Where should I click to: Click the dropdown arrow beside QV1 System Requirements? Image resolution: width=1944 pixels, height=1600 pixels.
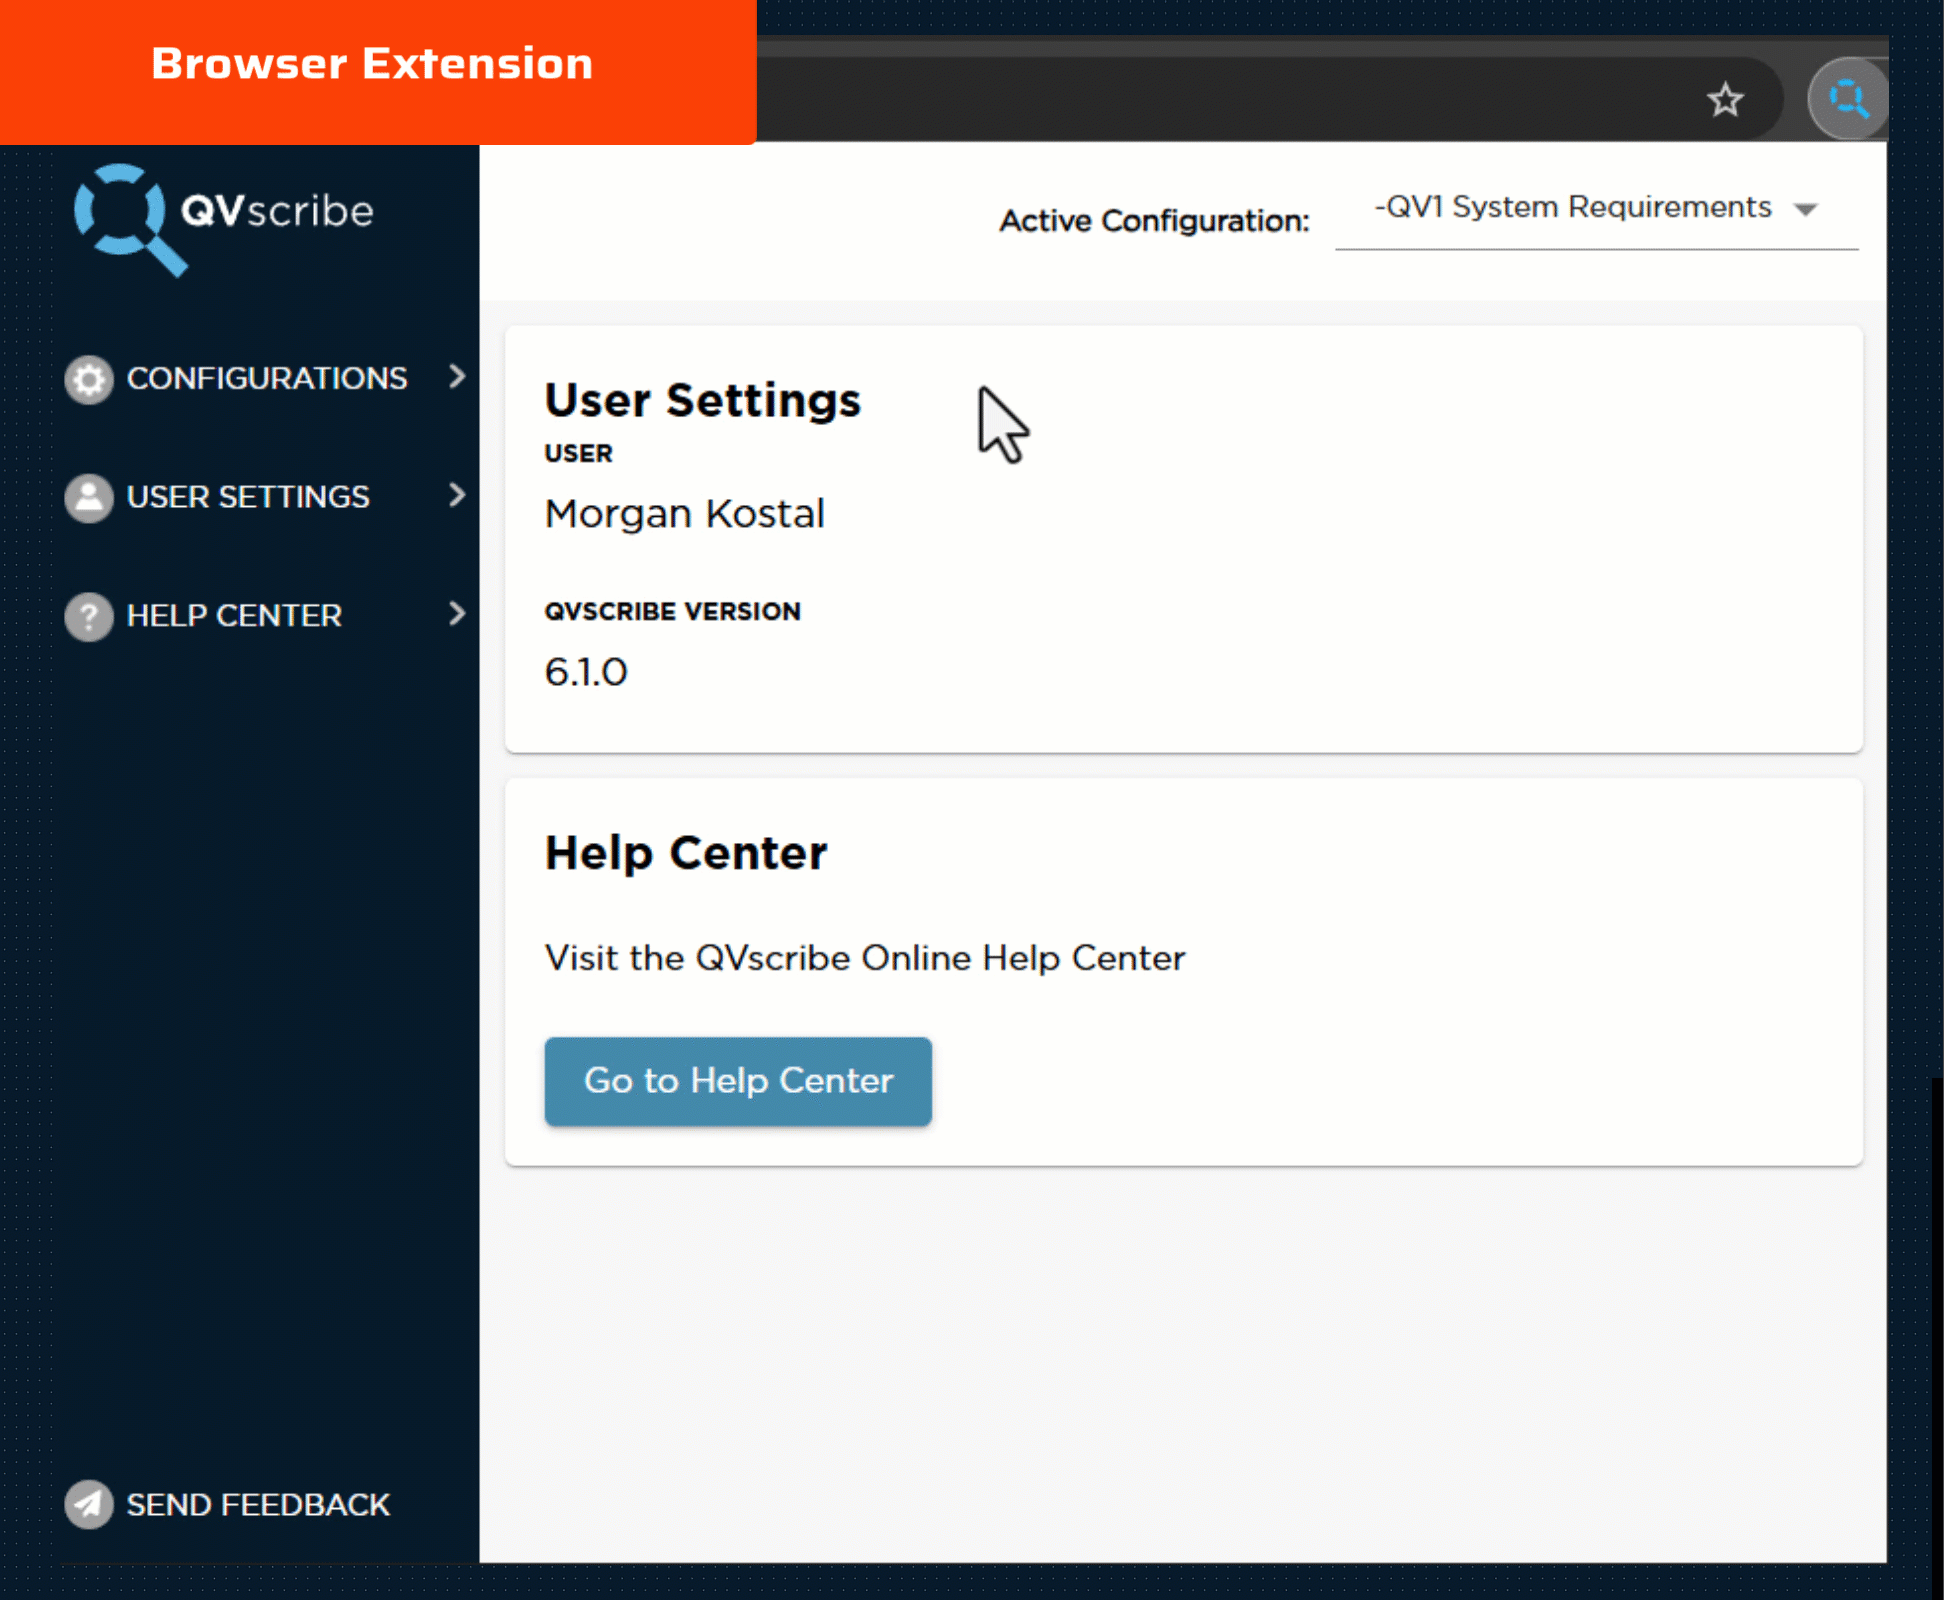tap(1805, 209)
